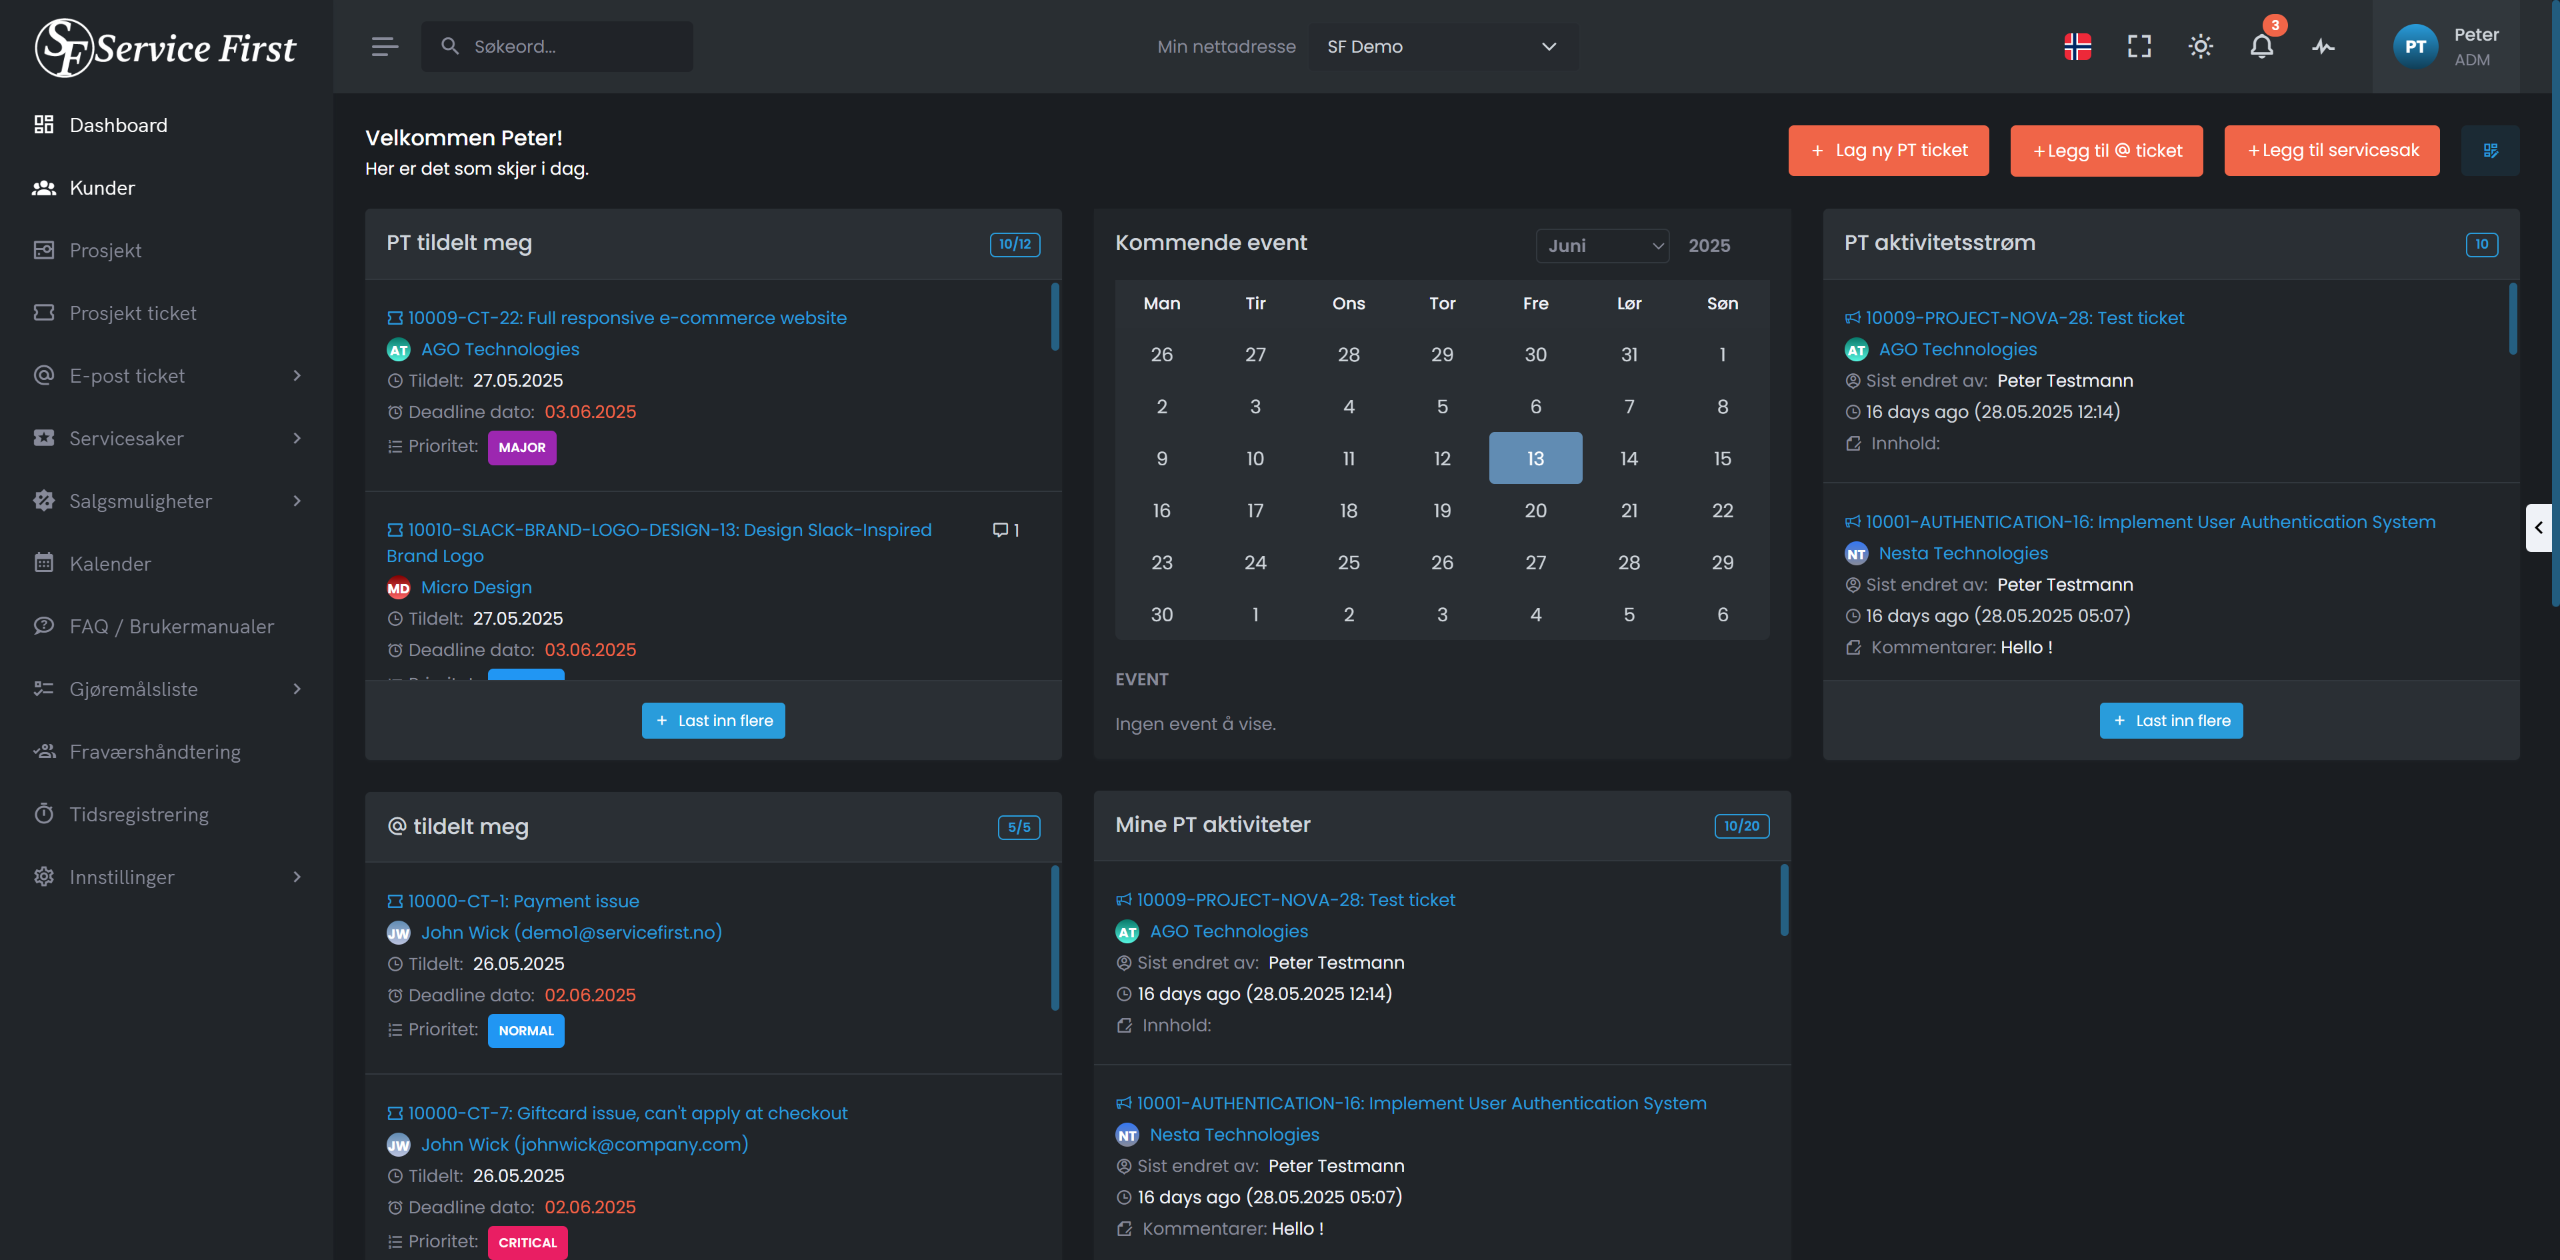Open the 10000-CT-1 Payment issue link
This screenshot has width=2560, height=1260.
click(523, 901)
